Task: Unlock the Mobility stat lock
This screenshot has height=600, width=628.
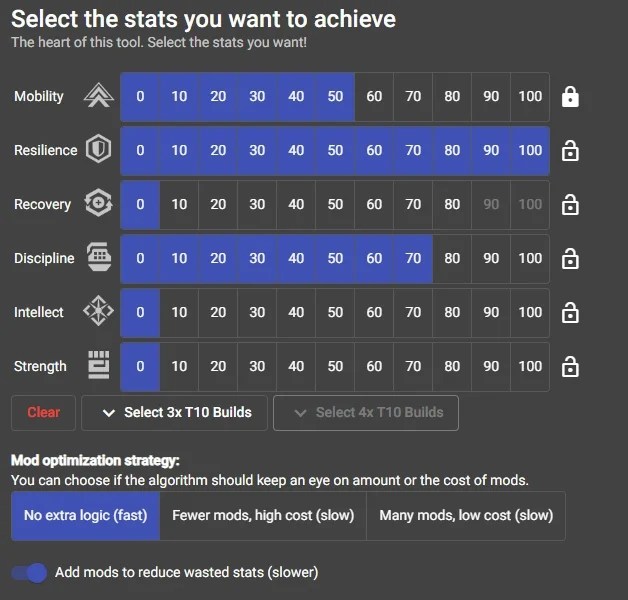Action: (570, 97)
